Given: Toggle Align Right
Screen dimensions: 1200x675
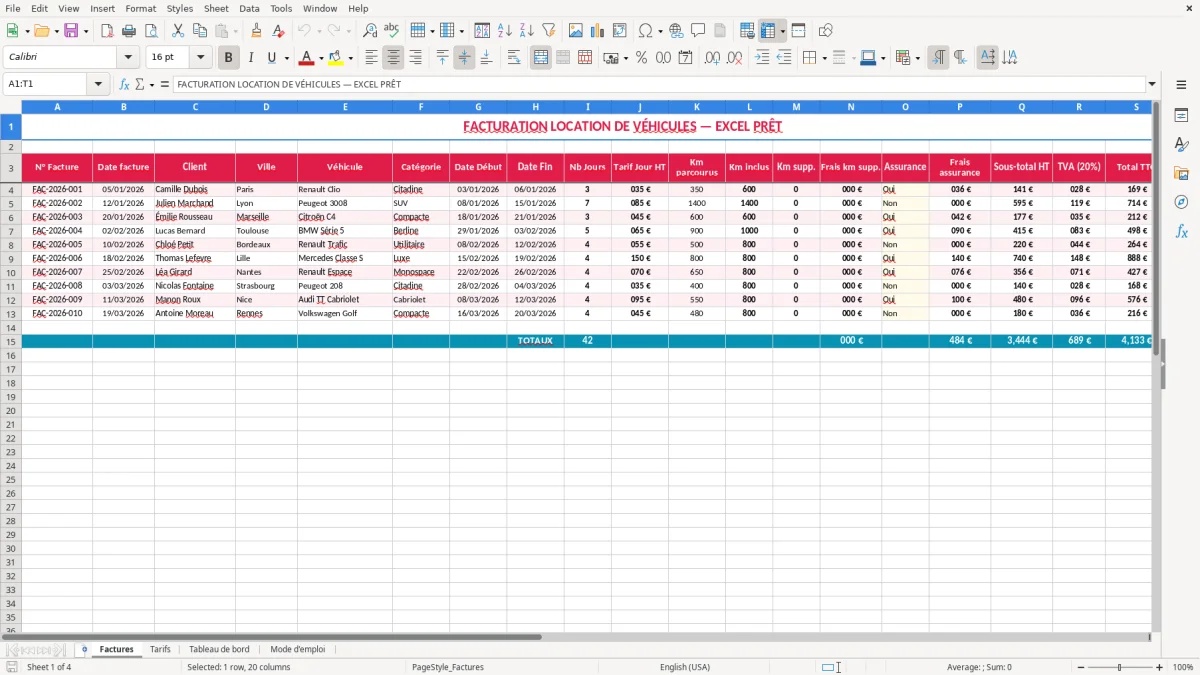Looking at the screenshot, I should tap(416, 58).
